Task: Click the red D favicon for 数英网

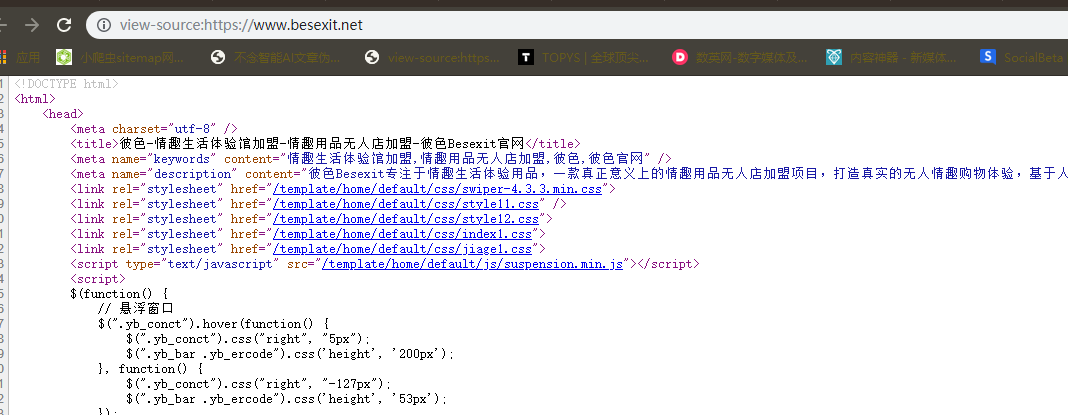Action: click(x=680, y=57)
